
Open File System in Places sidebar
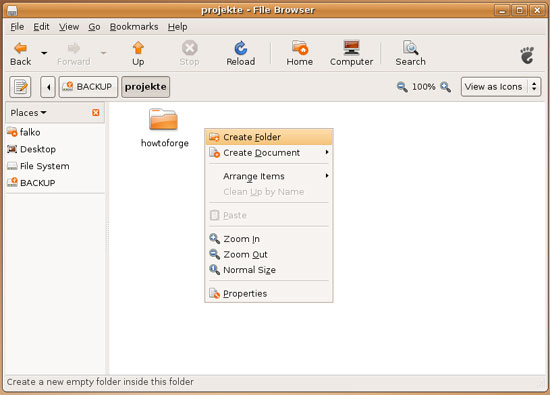[55, 166]
